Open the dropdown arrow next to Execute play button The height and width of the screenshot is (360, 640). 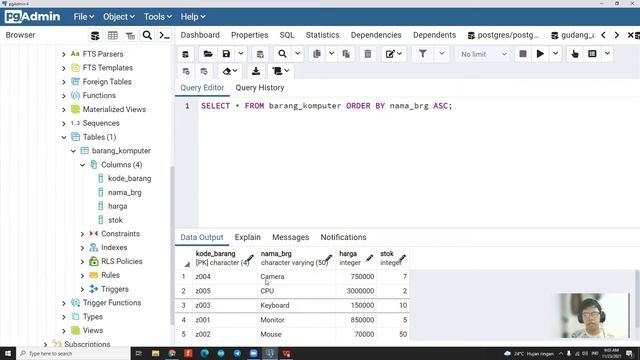(x=556, y=53)
